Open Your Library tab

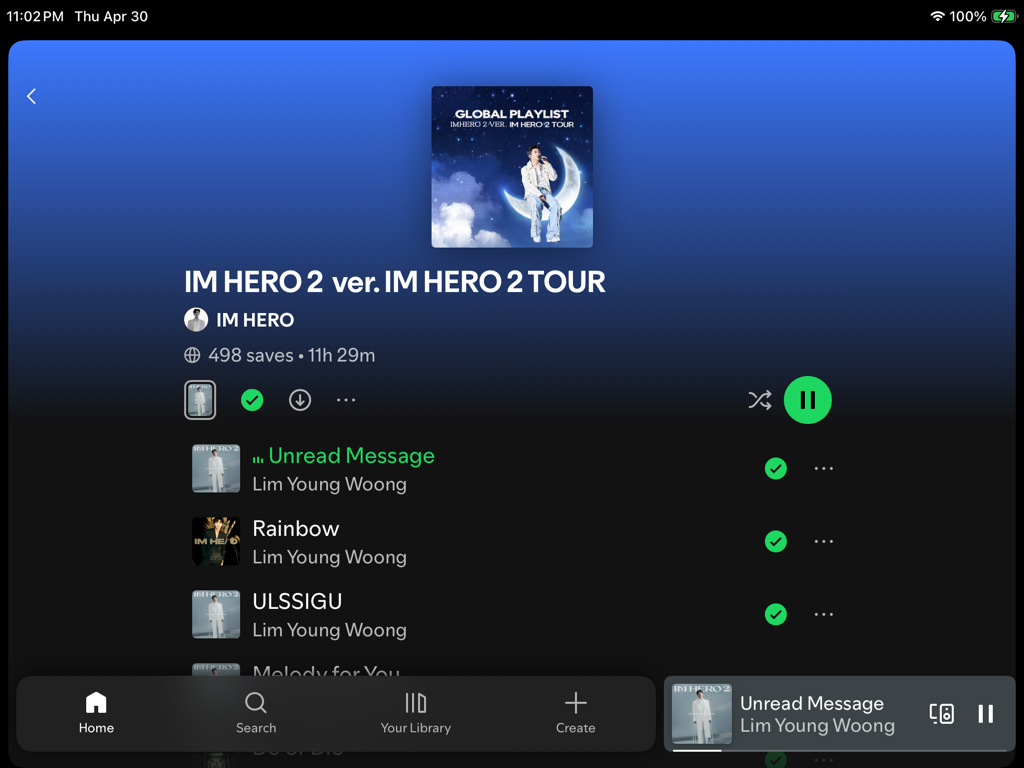click(416, 713)
